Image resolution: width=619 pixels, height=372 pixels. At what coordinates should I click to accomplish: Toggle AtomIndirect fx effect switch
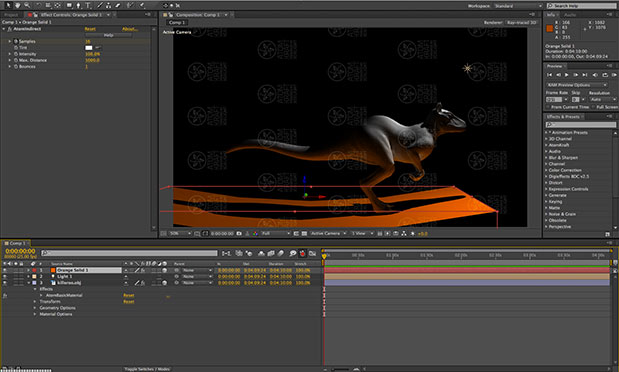tap(9, 29)
